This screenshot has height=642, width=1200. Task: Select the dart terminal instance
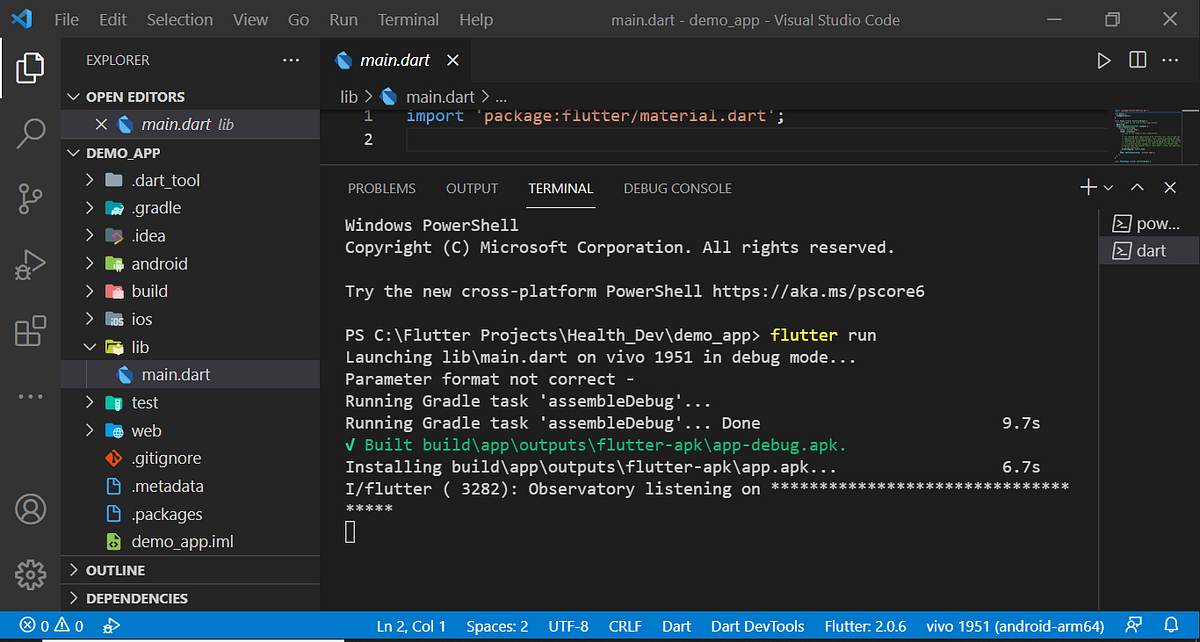pyautogui.click(x=1149, y=250)
